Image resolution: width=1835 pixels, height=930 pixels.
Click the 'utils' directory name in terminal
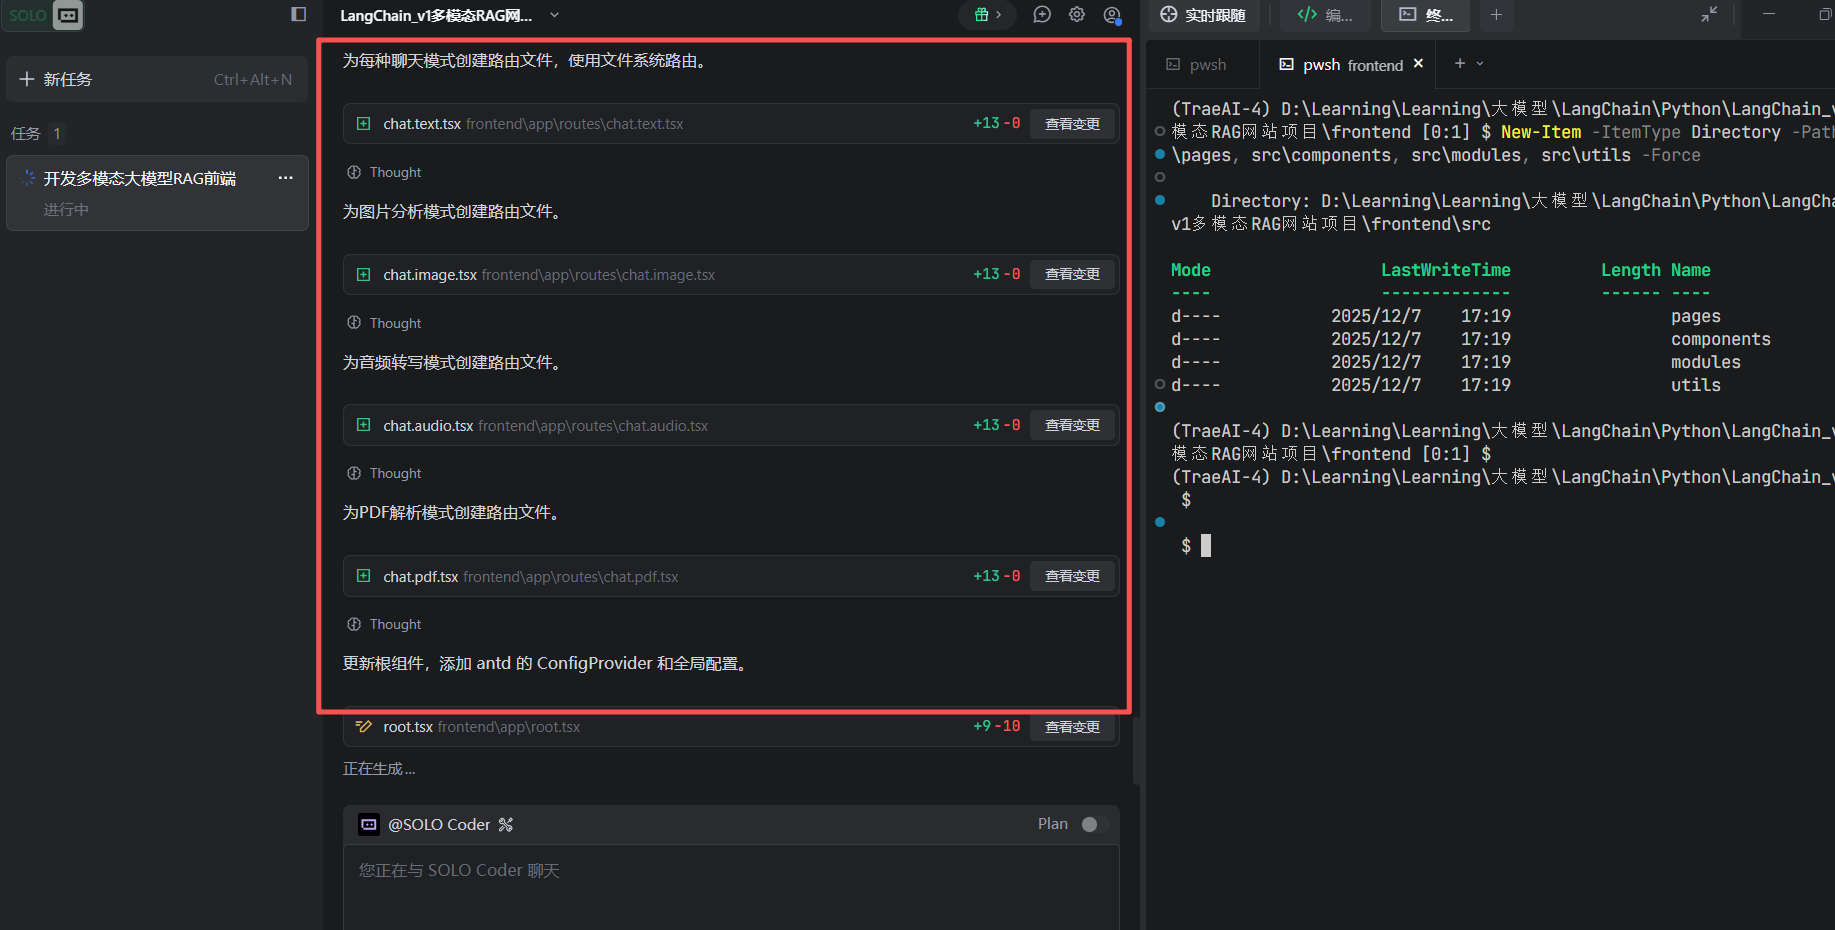point(1695,385)
